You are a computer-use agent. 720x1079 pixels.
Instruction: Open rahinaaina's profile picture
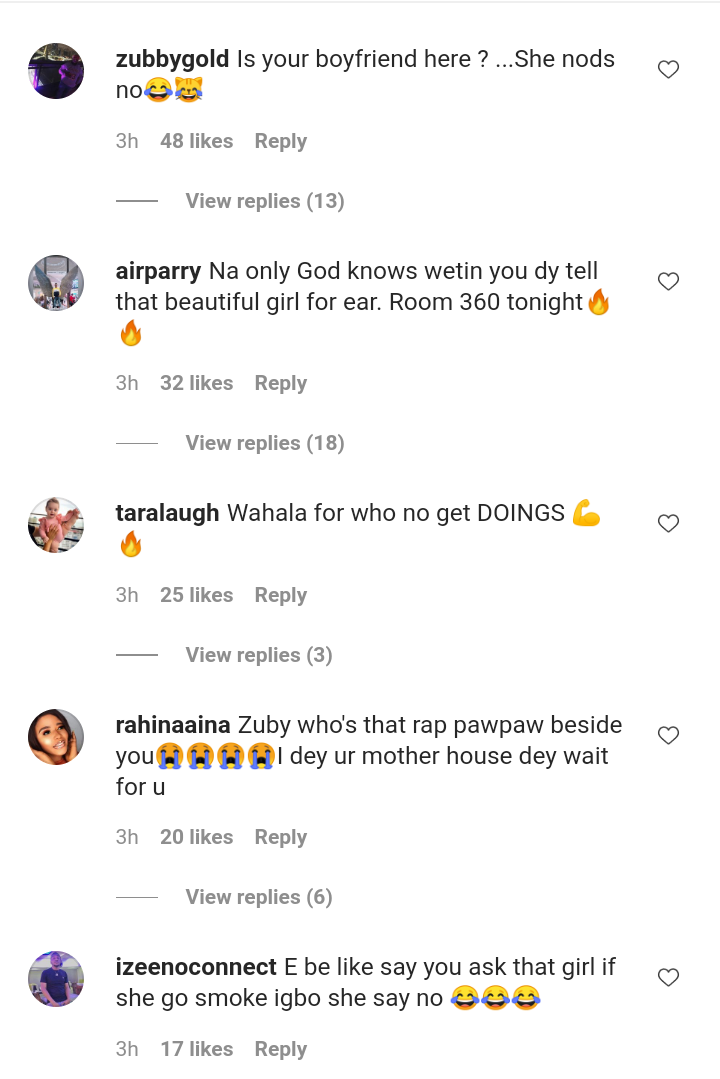(56, 737)
